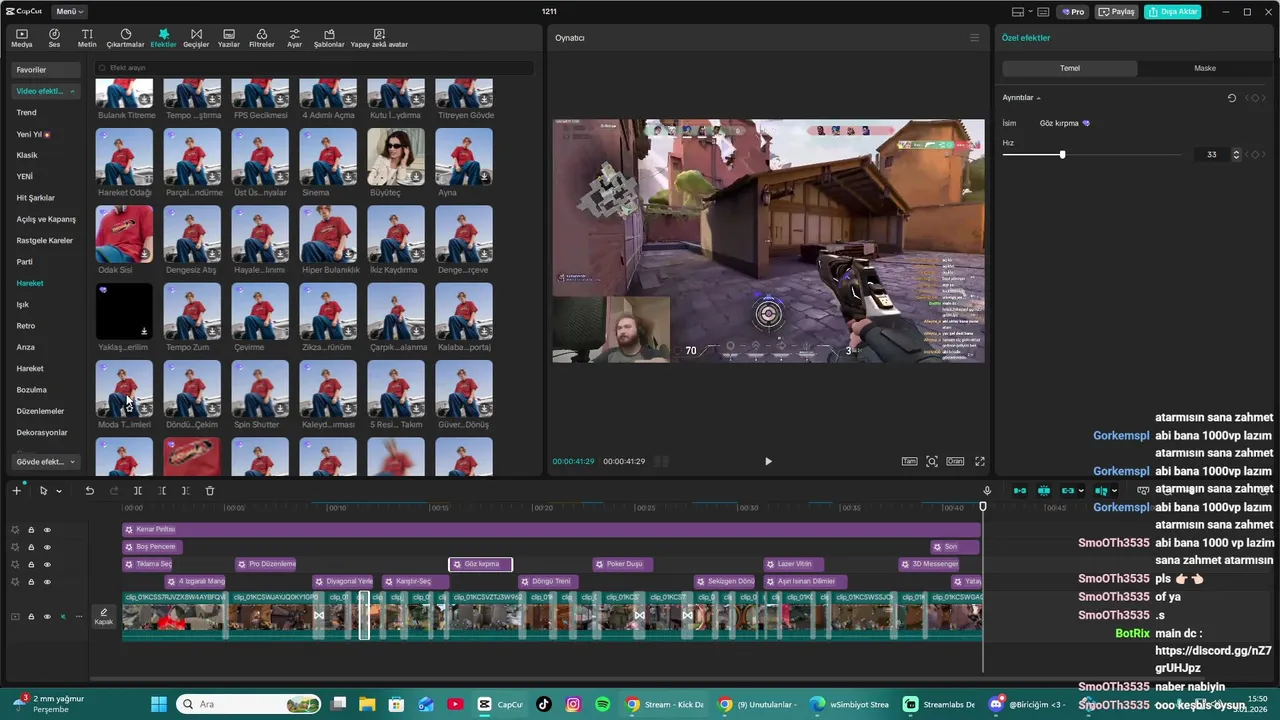Open the Ayar adjustment panel
The height and width of the screenshot is (720, 1280).
[x=294, y=38]
